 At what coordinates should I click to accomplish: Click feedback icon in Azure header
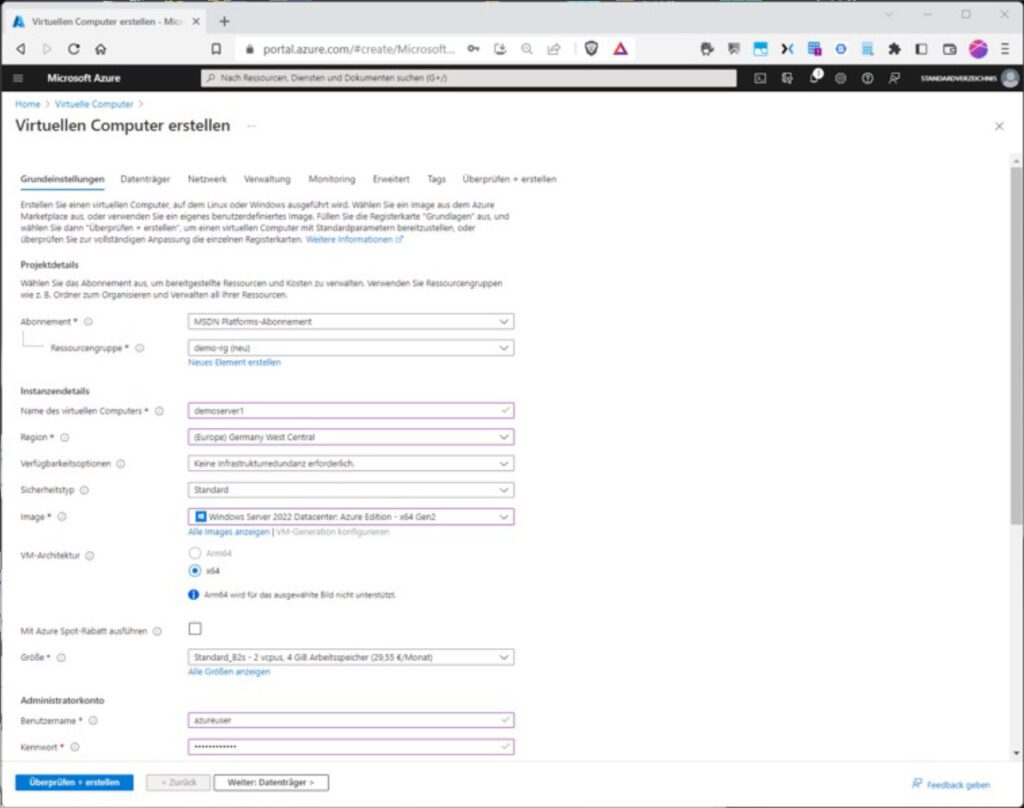point(894,78)
